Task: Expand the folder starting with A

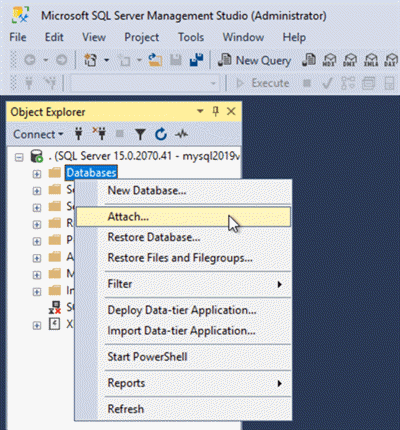Action: (x=37, y=258)
